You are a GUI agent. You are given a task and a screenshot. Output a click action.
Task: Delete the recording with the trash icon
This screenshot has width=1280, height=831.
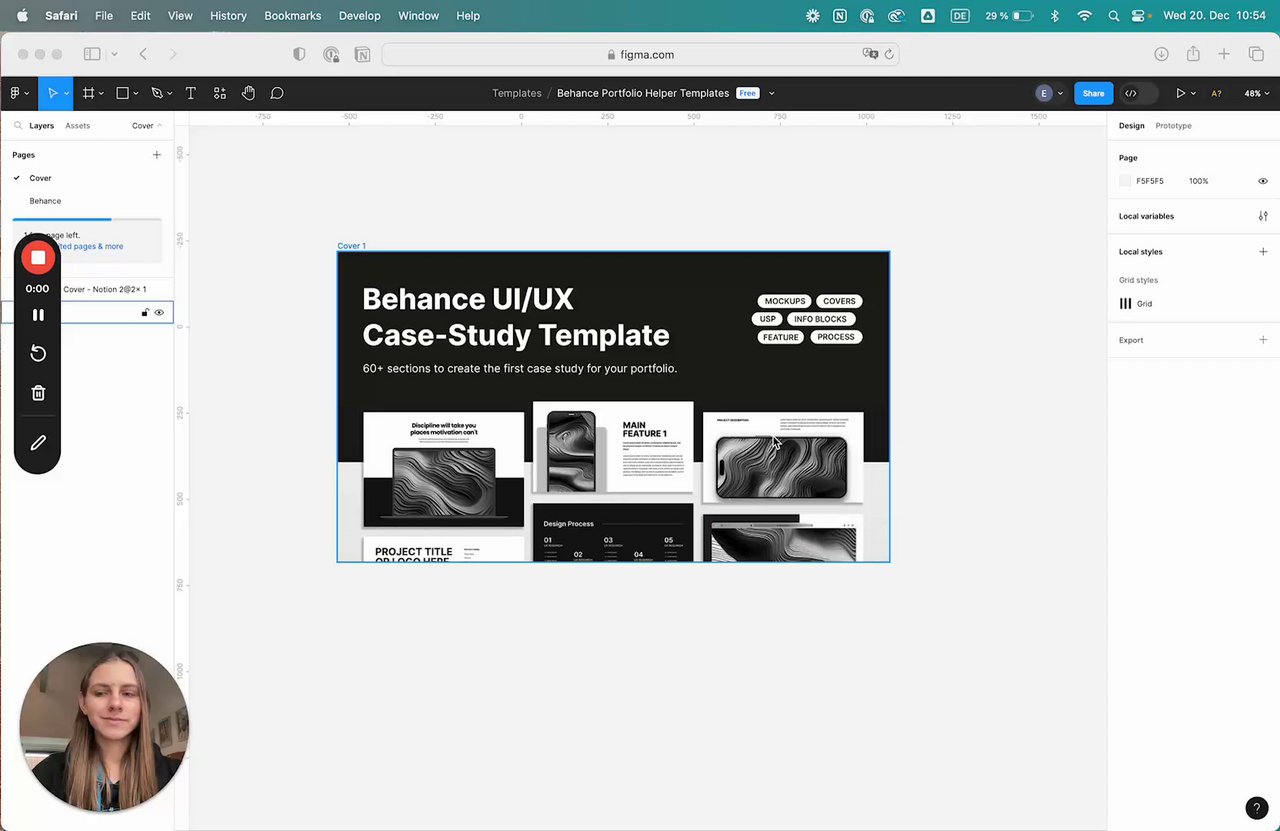[x=38, y=393]
